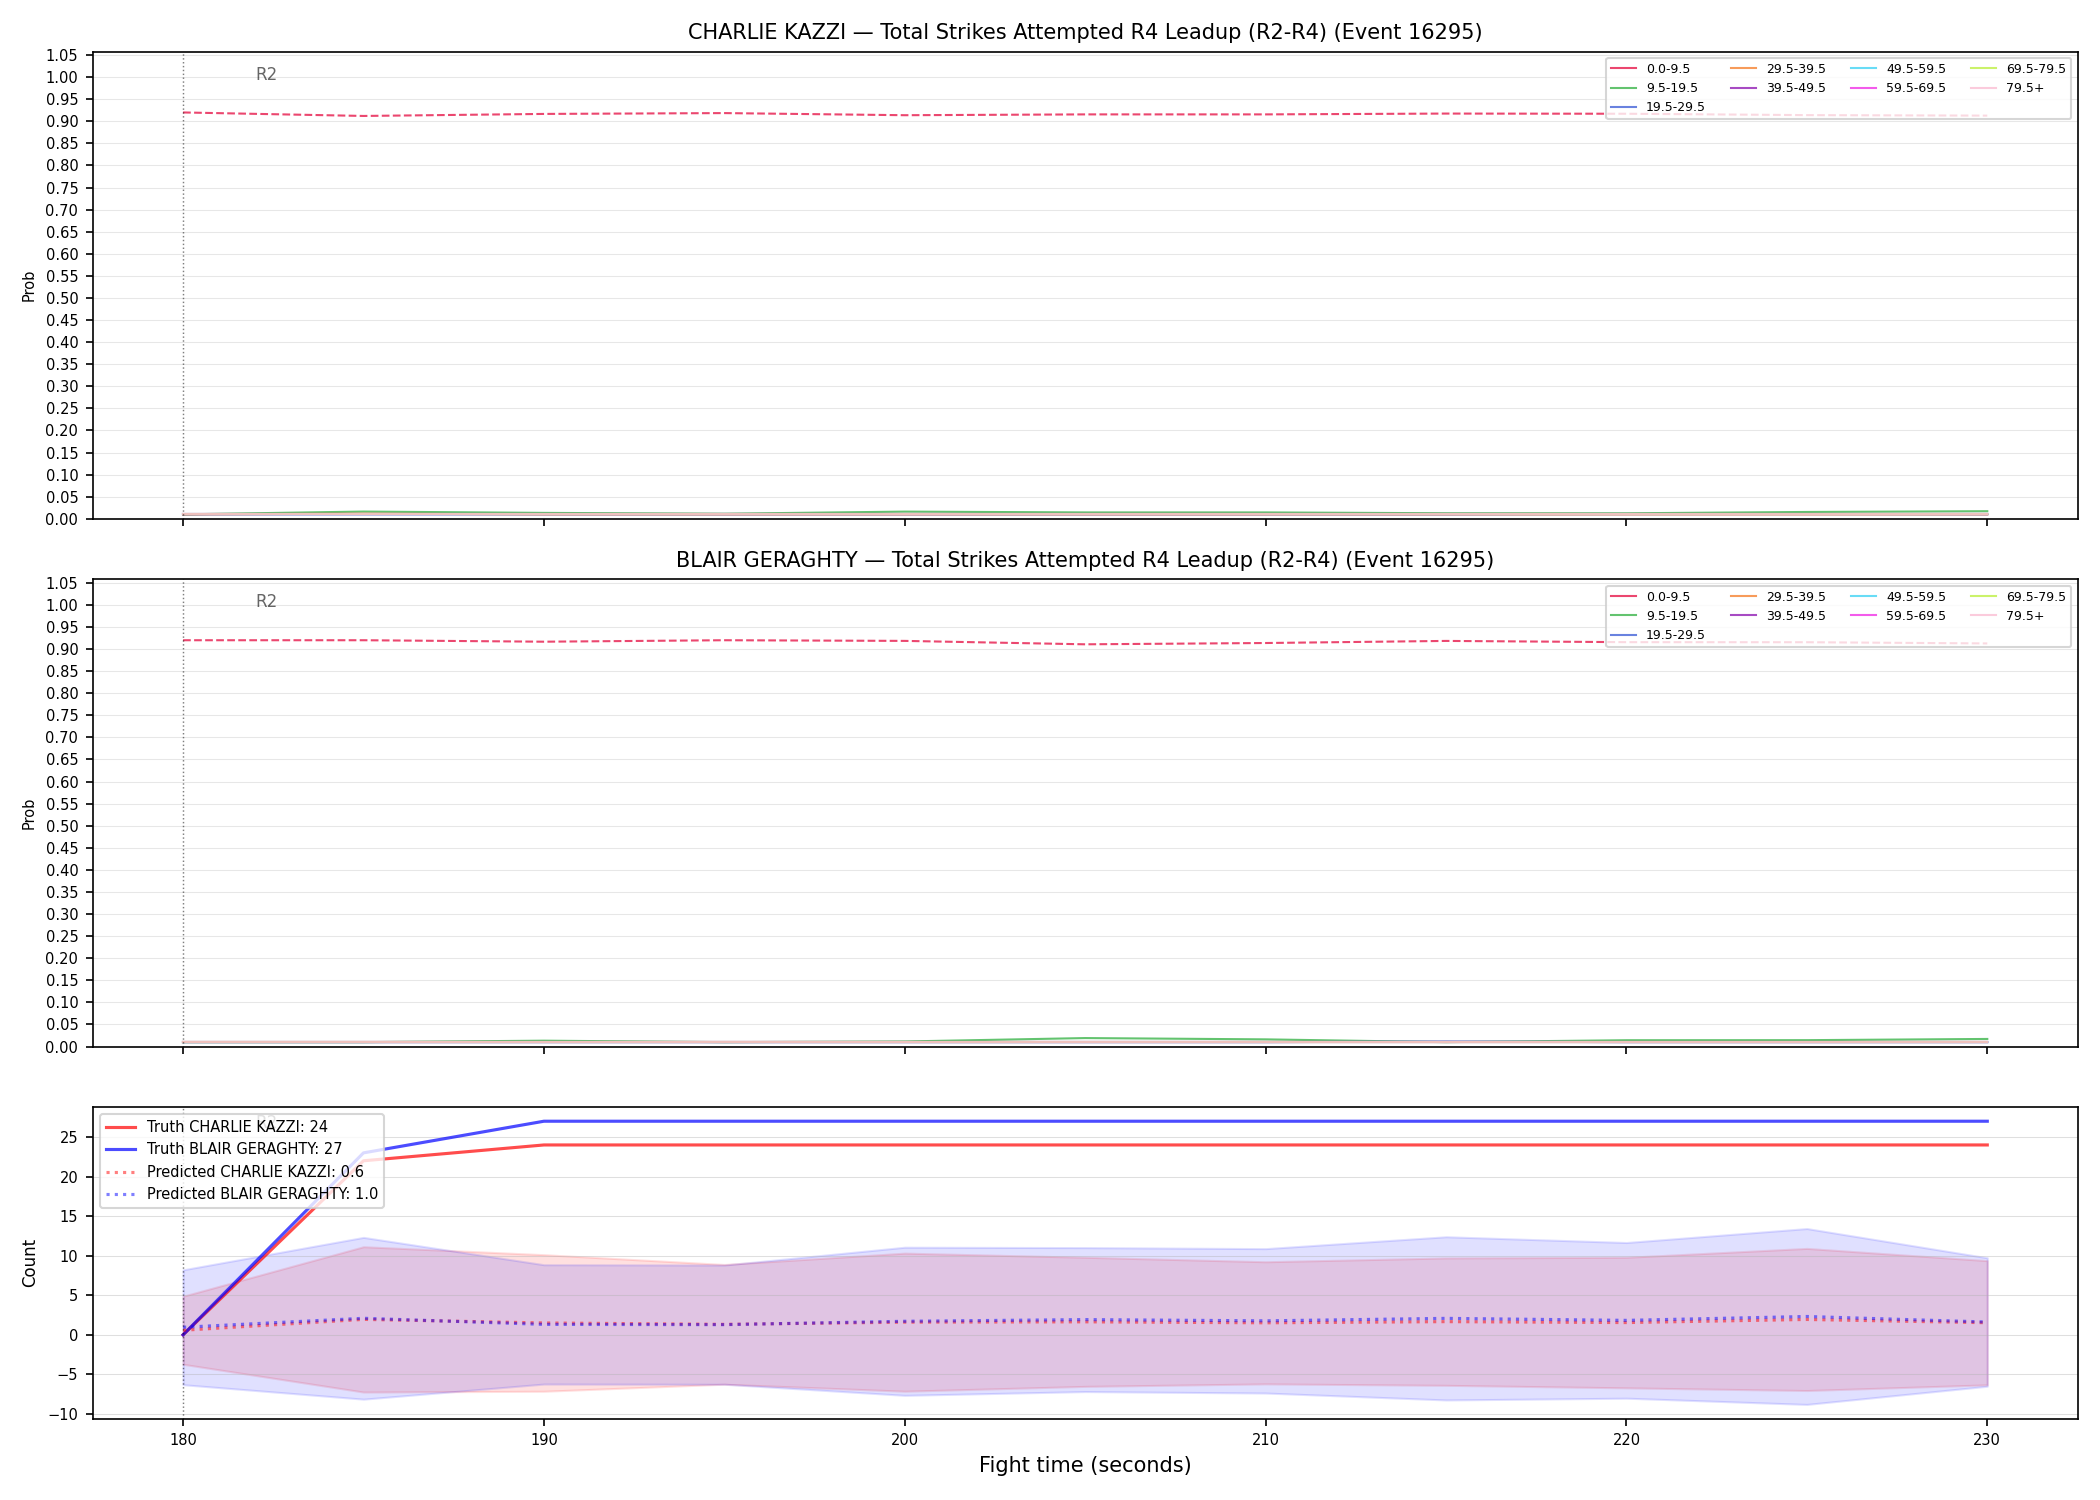Pick 39.5-49.5 in the Geraghty chart legend
This screenshot has height=1500, width=2100.
coord(1796,616)
